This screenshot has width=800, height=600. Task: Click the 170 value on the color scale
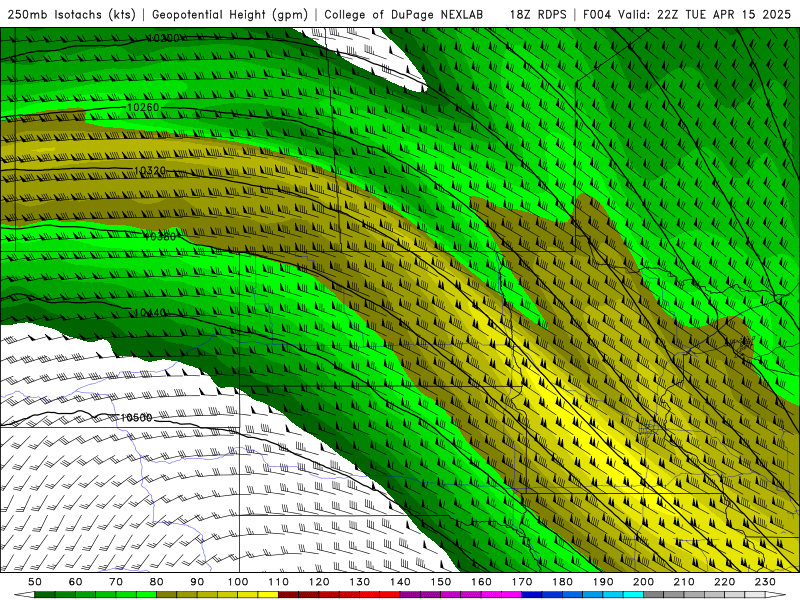coord(522,582)
